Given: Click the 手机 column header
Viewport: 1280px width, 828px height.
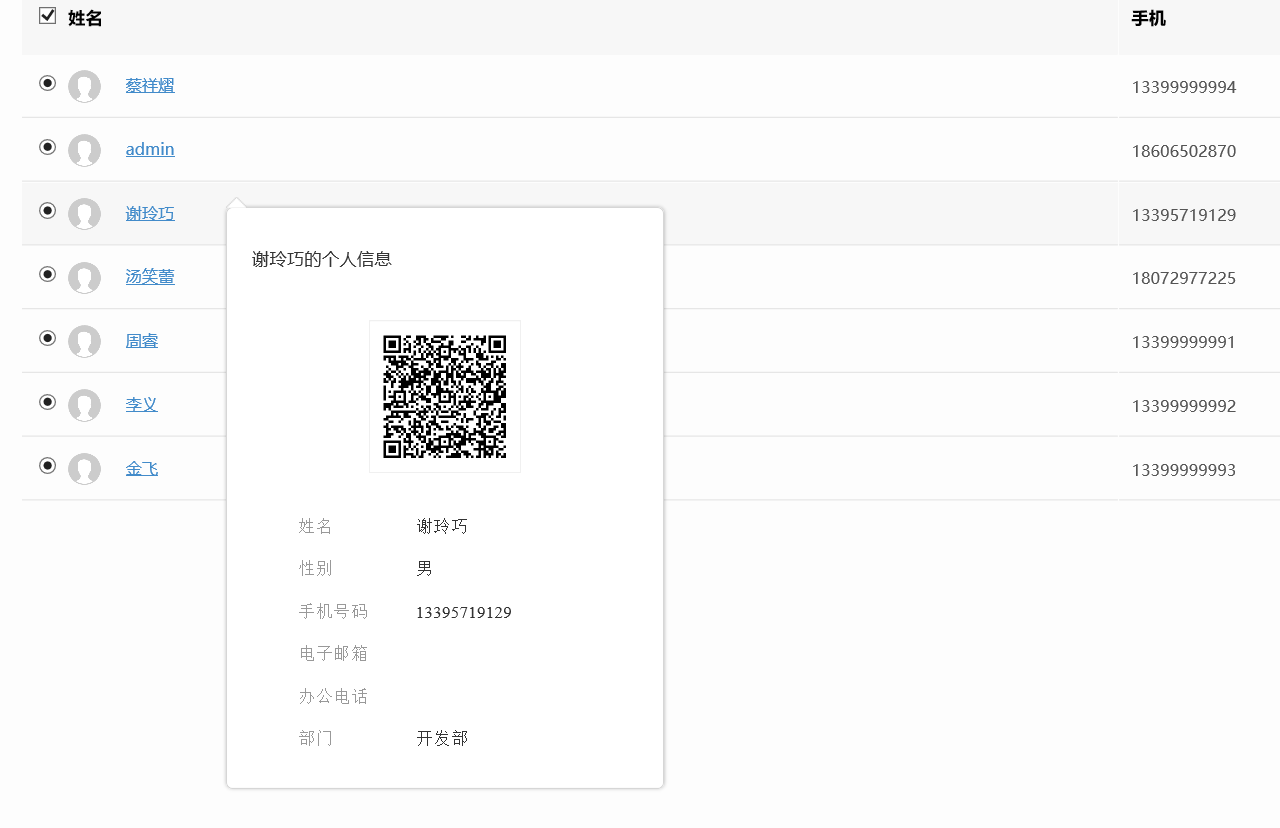Looking at the screenshot, I should (1148, 18).
